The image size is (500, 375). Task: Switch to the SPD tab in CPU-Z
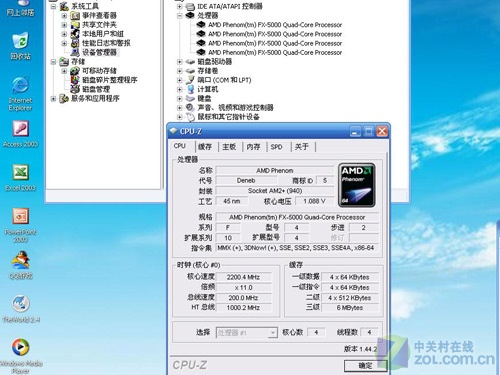click(277, 147)
